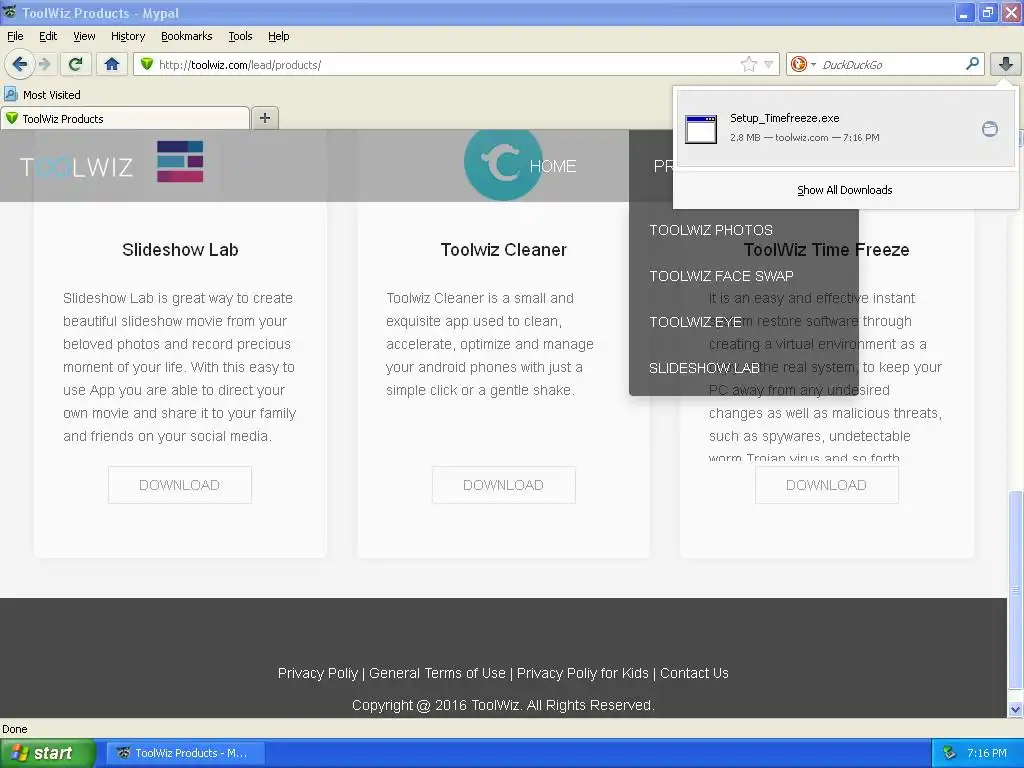The image size is (1024, 768).
Task: Download ToolWiz Time Freeze
Action: (827, 485)
